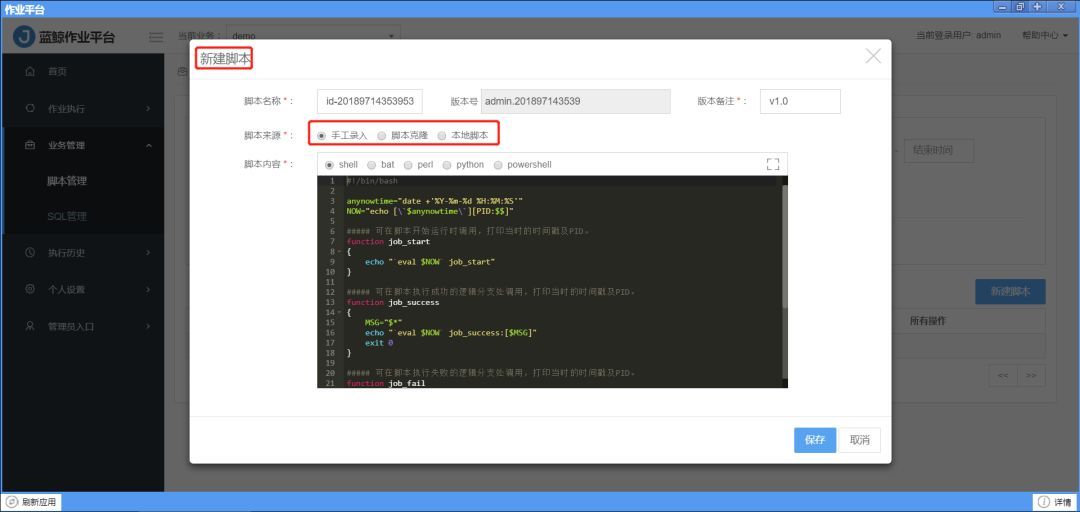
Task: Choose bat script type
Action: click(371, 165)
